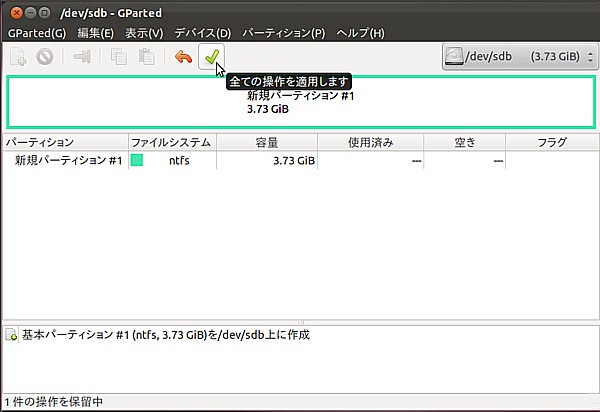Click the パーティション column header
Image resolution: width=600 pixels, height=412 pixels.
click(x=65, y=142)
